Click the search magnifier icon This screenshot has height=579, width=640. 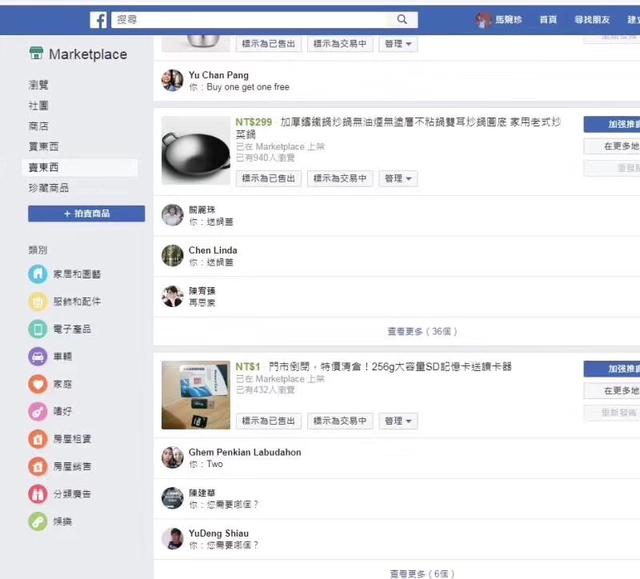(402, 20)
